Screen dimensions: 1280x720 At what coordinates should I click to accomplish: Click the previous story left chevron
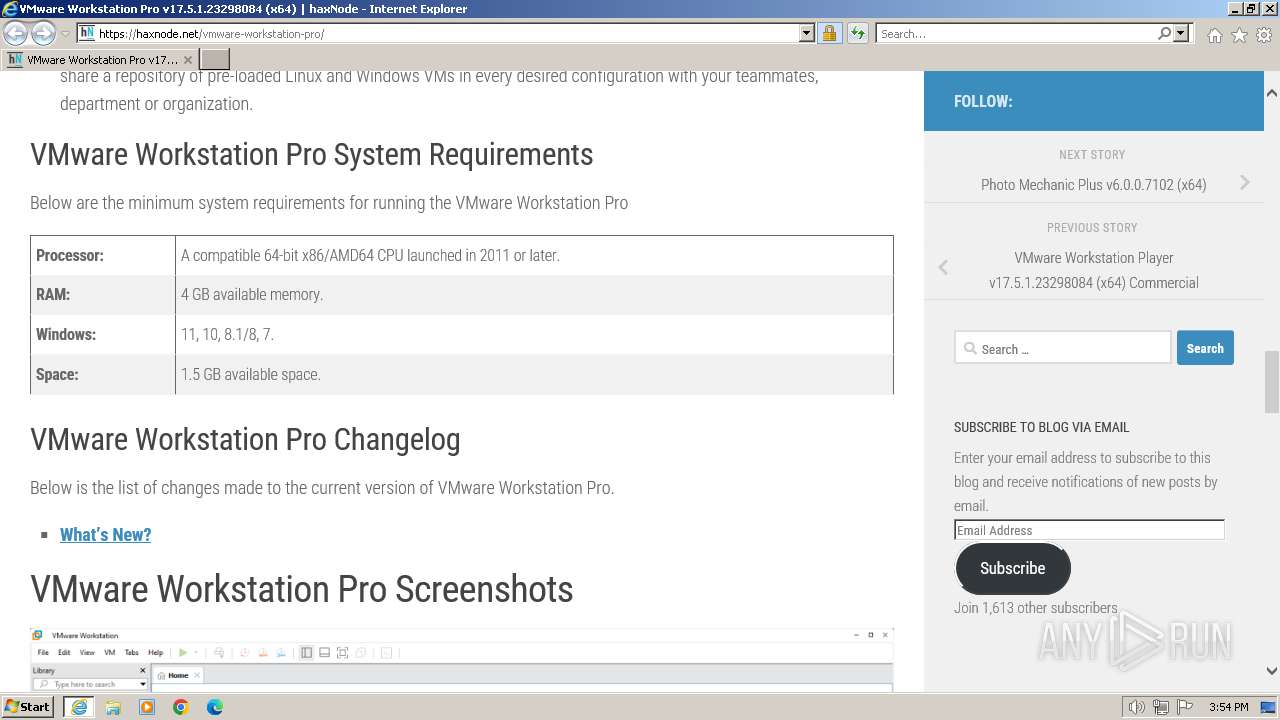[x=943, y=267]
